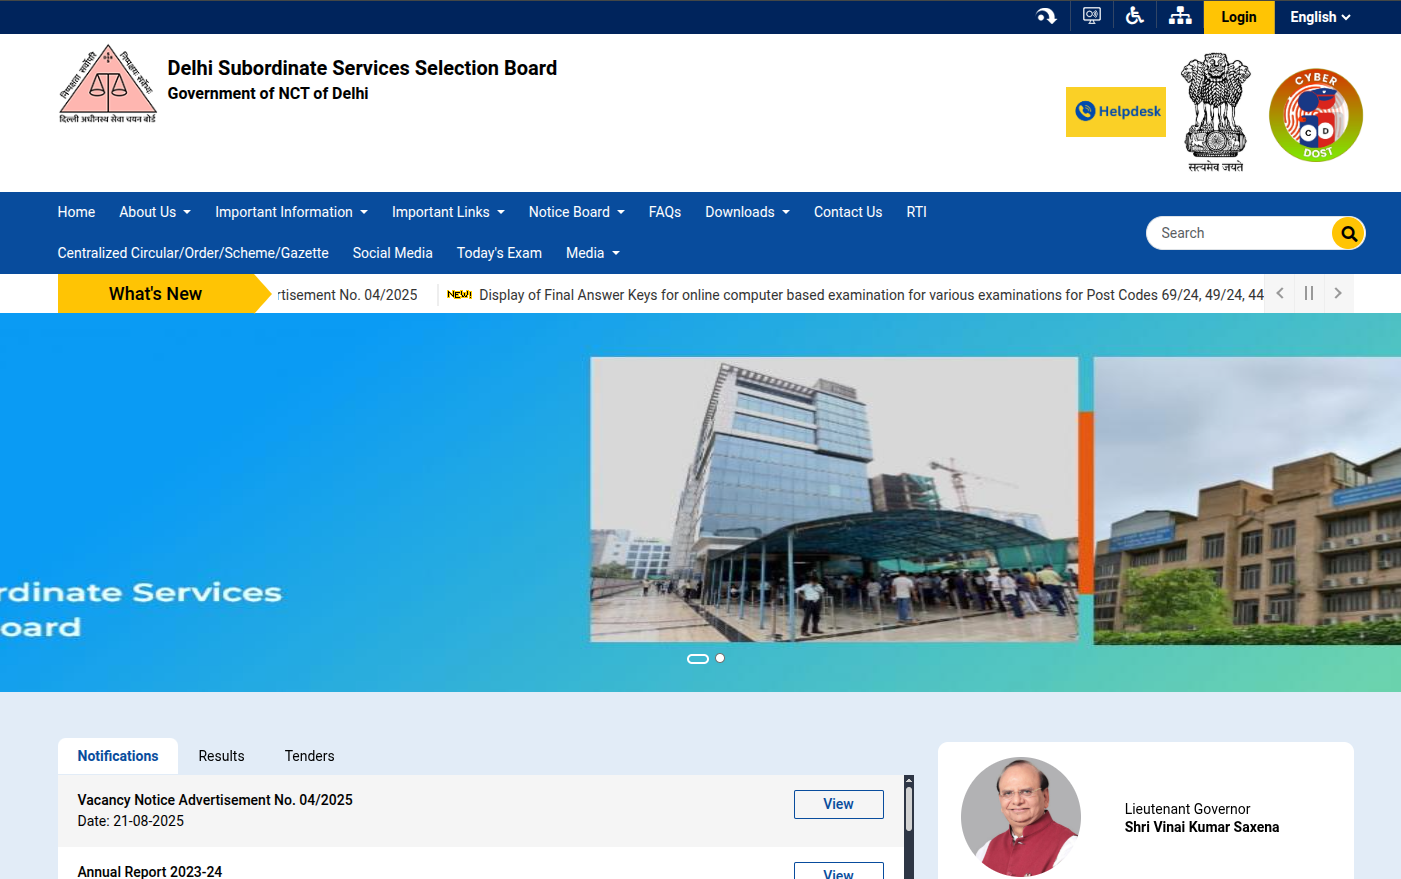Open the screen reader access icon
Image resolution: width=1401 pixels, height=879 pixels.
coord(1092,16)
